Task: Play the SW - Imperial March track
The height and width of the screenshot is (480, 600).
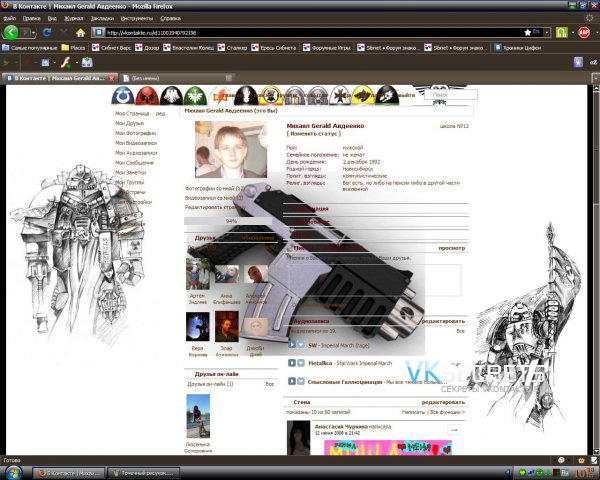Action: pos(292,344)
